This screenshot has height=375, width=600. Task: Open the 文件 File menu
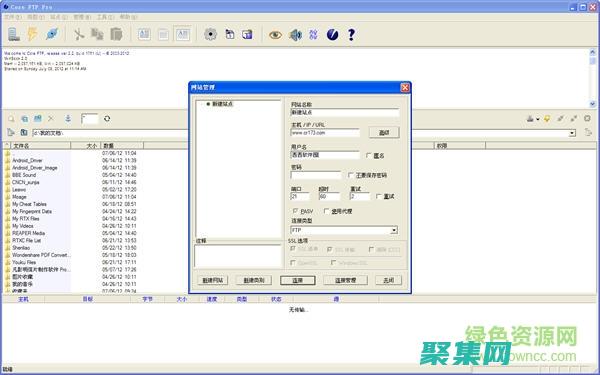coord(12,17)
